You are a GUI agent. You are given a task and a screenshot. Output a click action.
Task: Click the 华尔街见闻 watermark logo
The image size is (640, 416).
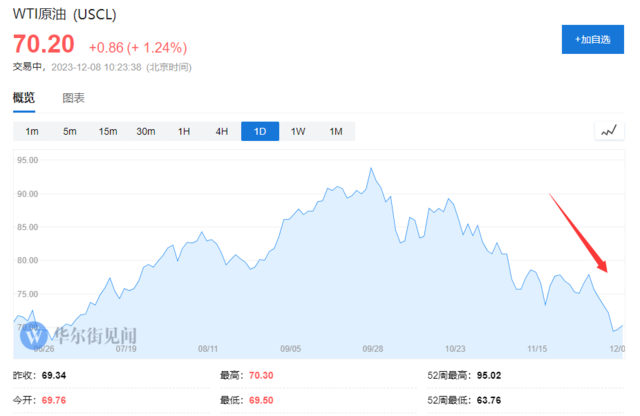pos(76,337)
